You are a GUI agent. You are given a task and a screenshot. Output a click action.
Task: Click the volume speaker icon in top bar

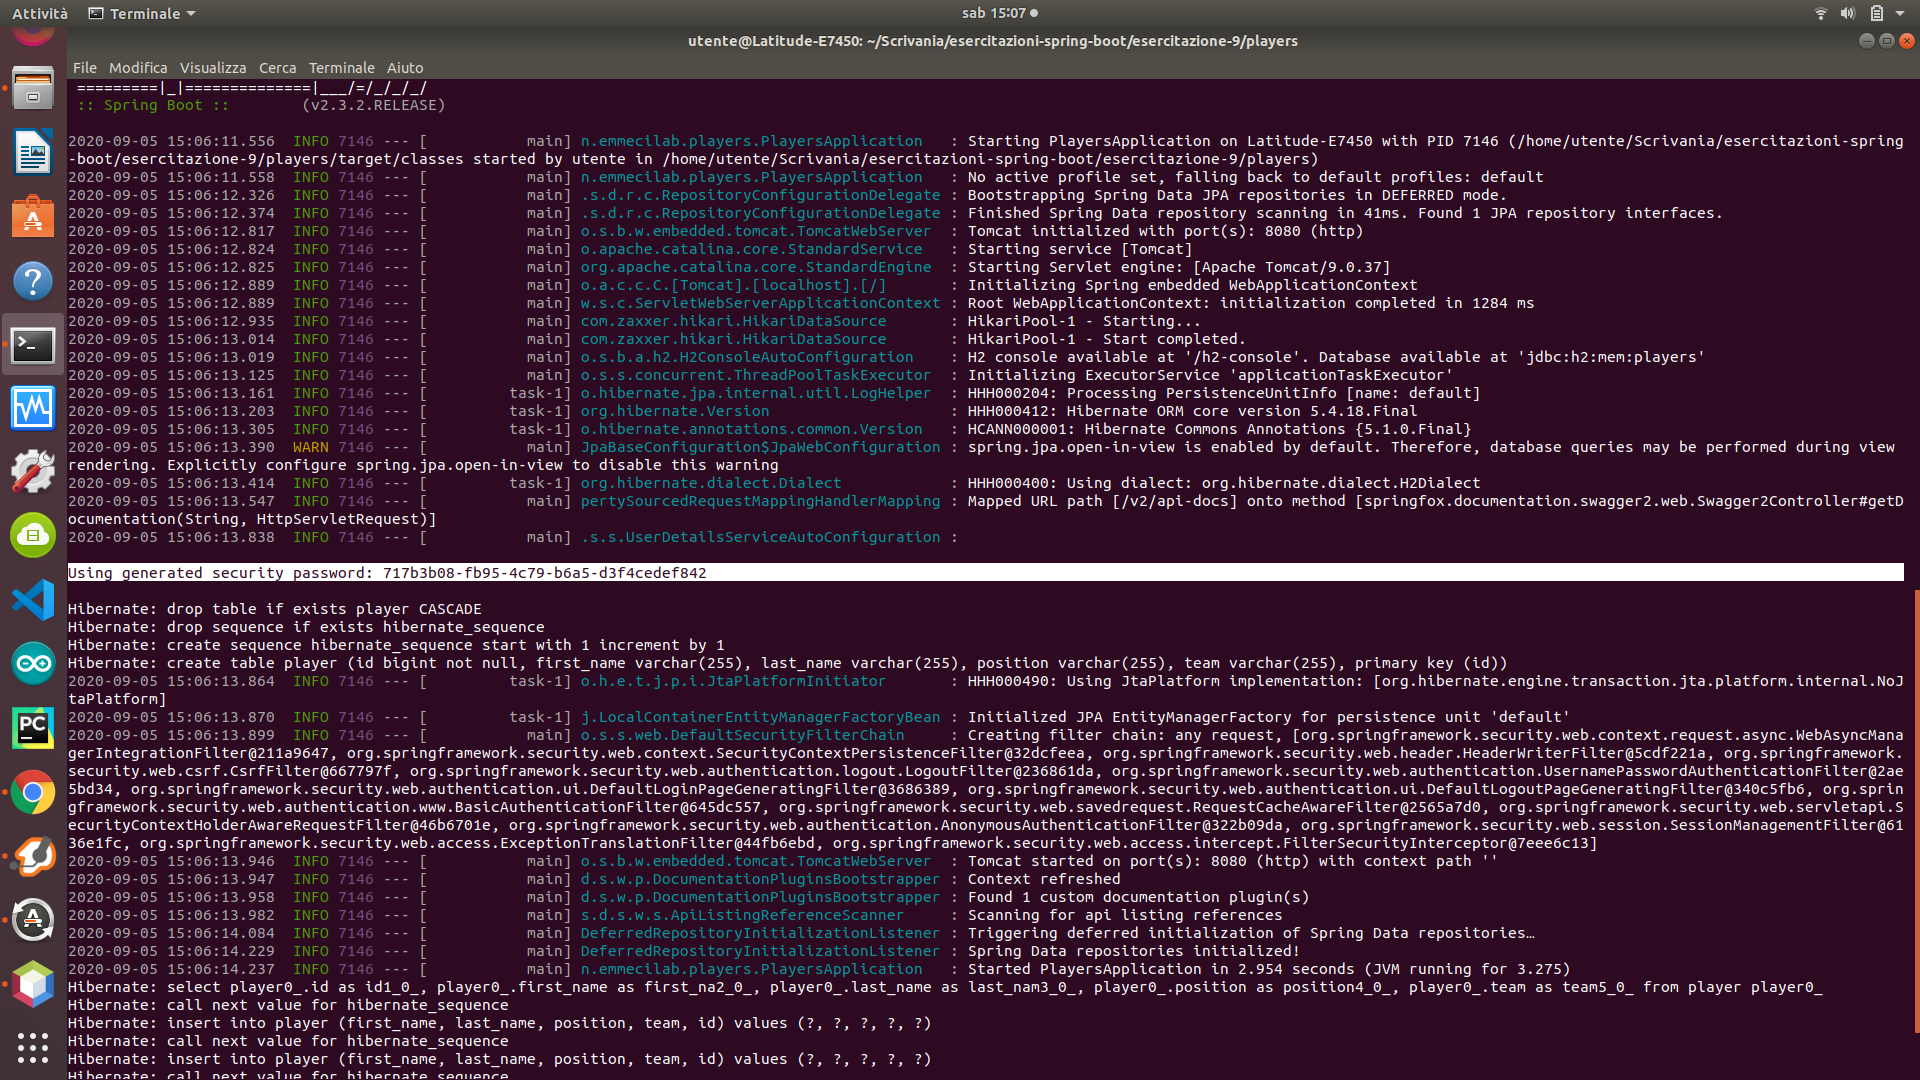tap(1847, 13)
